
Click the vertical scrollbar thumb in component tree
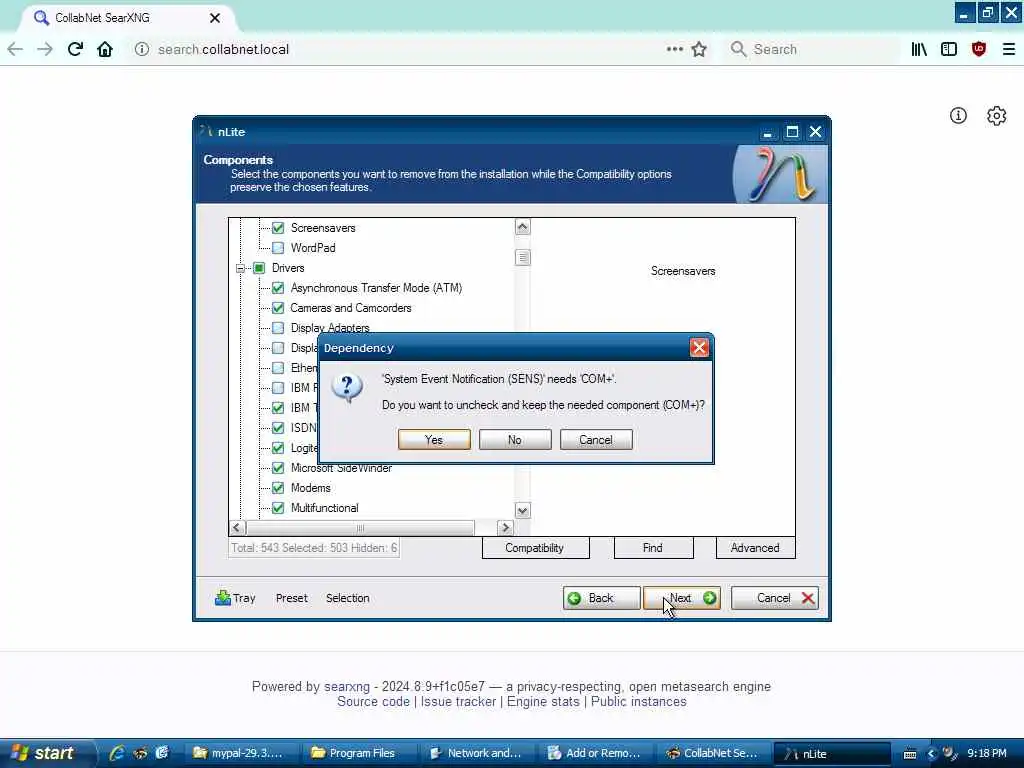(522, 257)
